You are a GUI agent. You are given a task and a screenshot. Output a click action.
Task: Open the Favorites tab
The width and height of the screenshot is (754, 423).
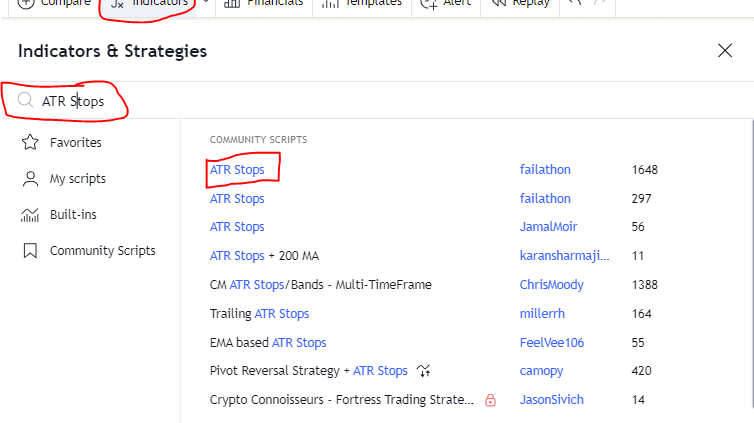75,143
